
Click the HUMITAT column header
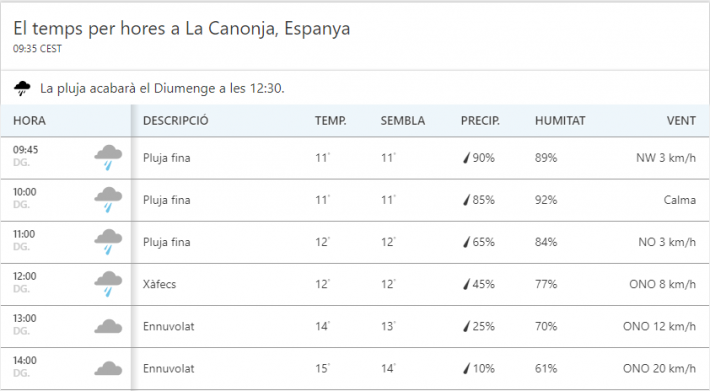click(560, 121)
